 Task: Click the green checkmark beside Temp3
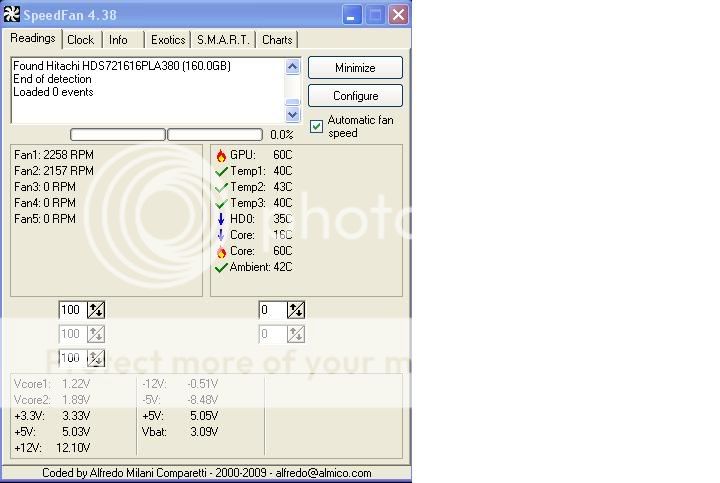(221, 203)
